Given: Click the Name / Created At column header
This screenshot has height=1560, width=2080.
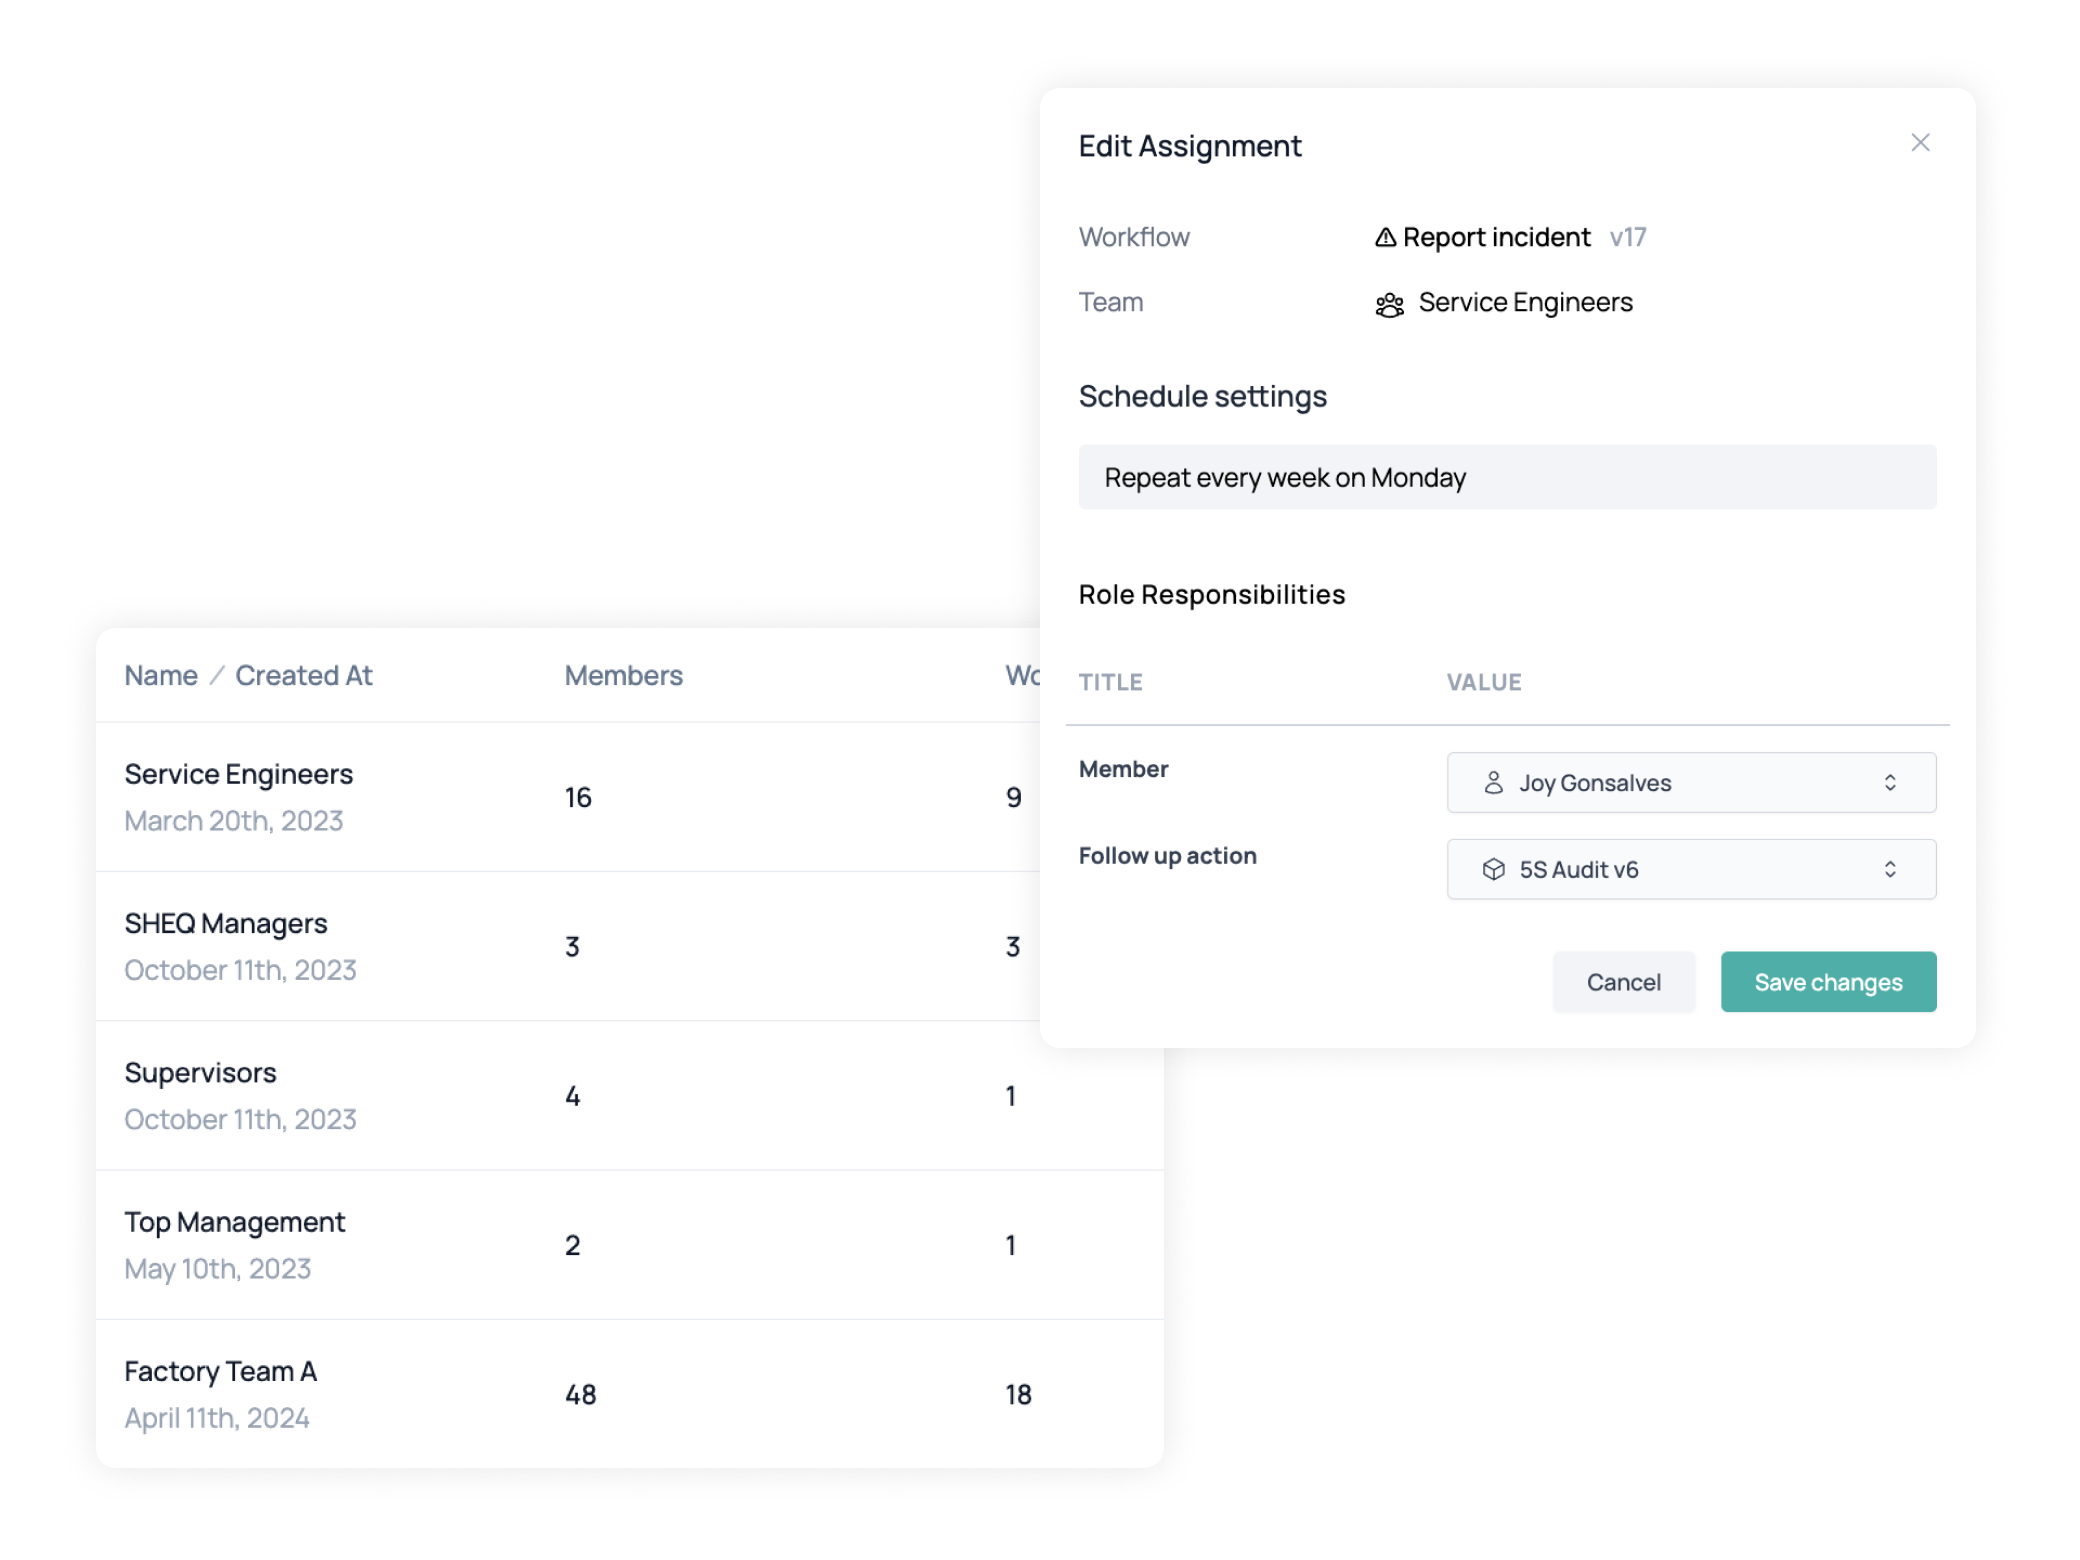Looking at the screenshot, I should point(249,673).
